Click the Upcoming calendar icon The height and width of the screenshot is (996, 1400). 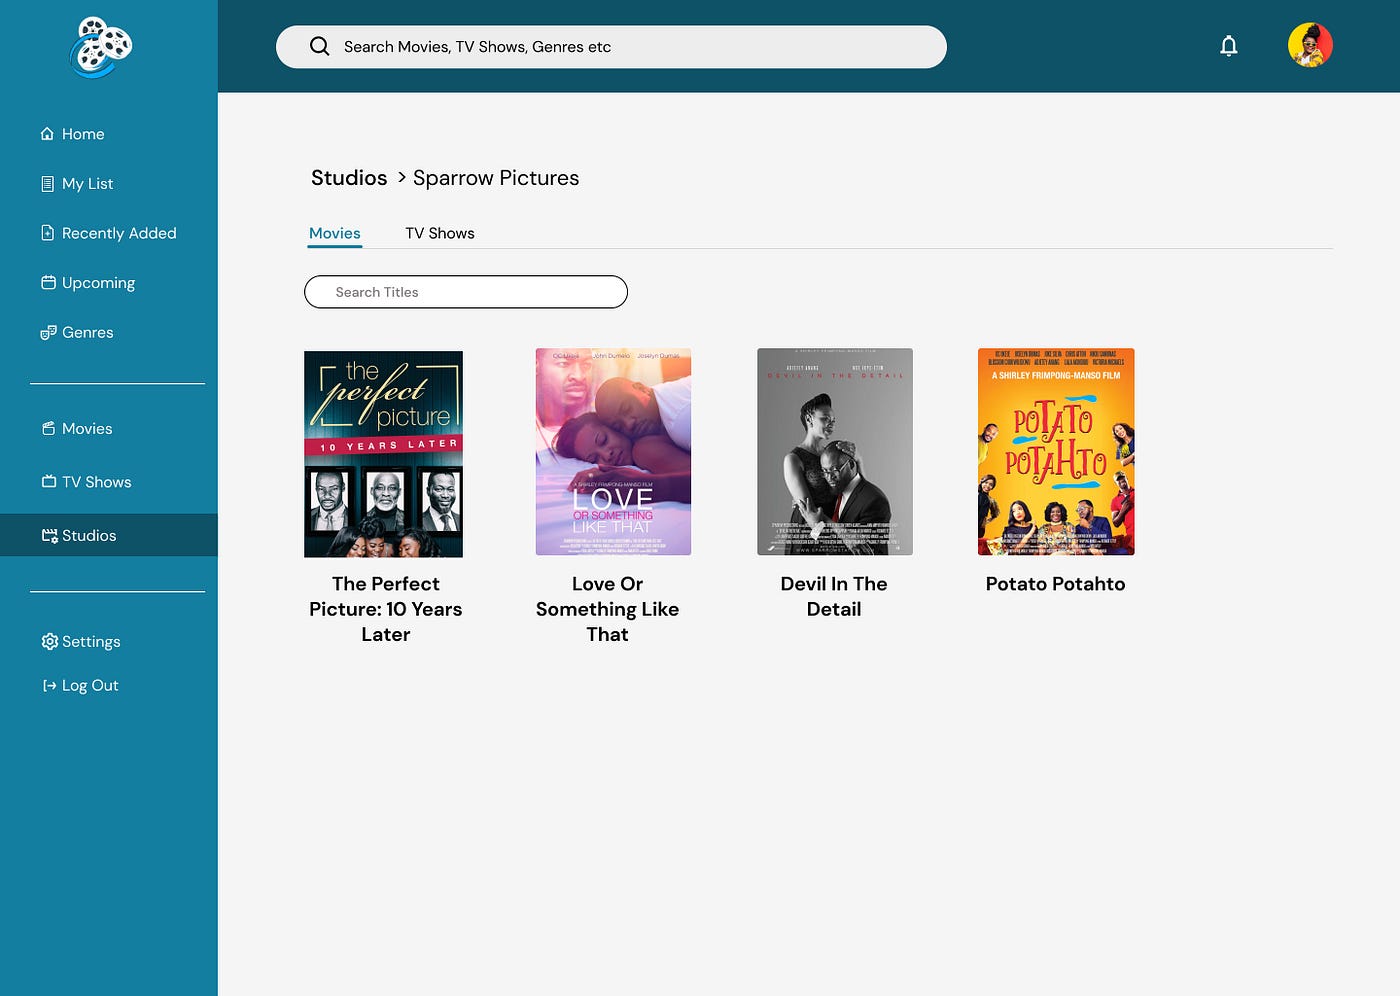pyautogui.click(x=48, y=282)
